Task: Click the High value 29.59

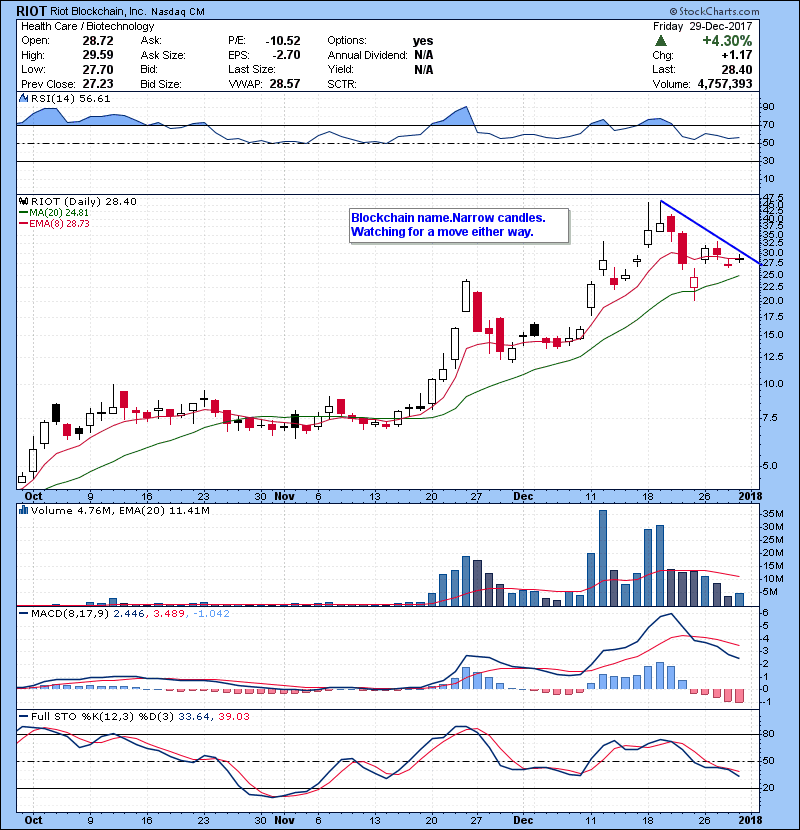Action: coord(98,55)
